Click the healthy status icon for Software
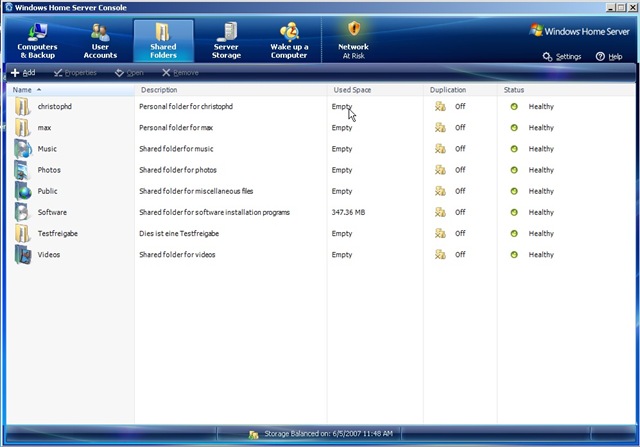 (514, 212)
